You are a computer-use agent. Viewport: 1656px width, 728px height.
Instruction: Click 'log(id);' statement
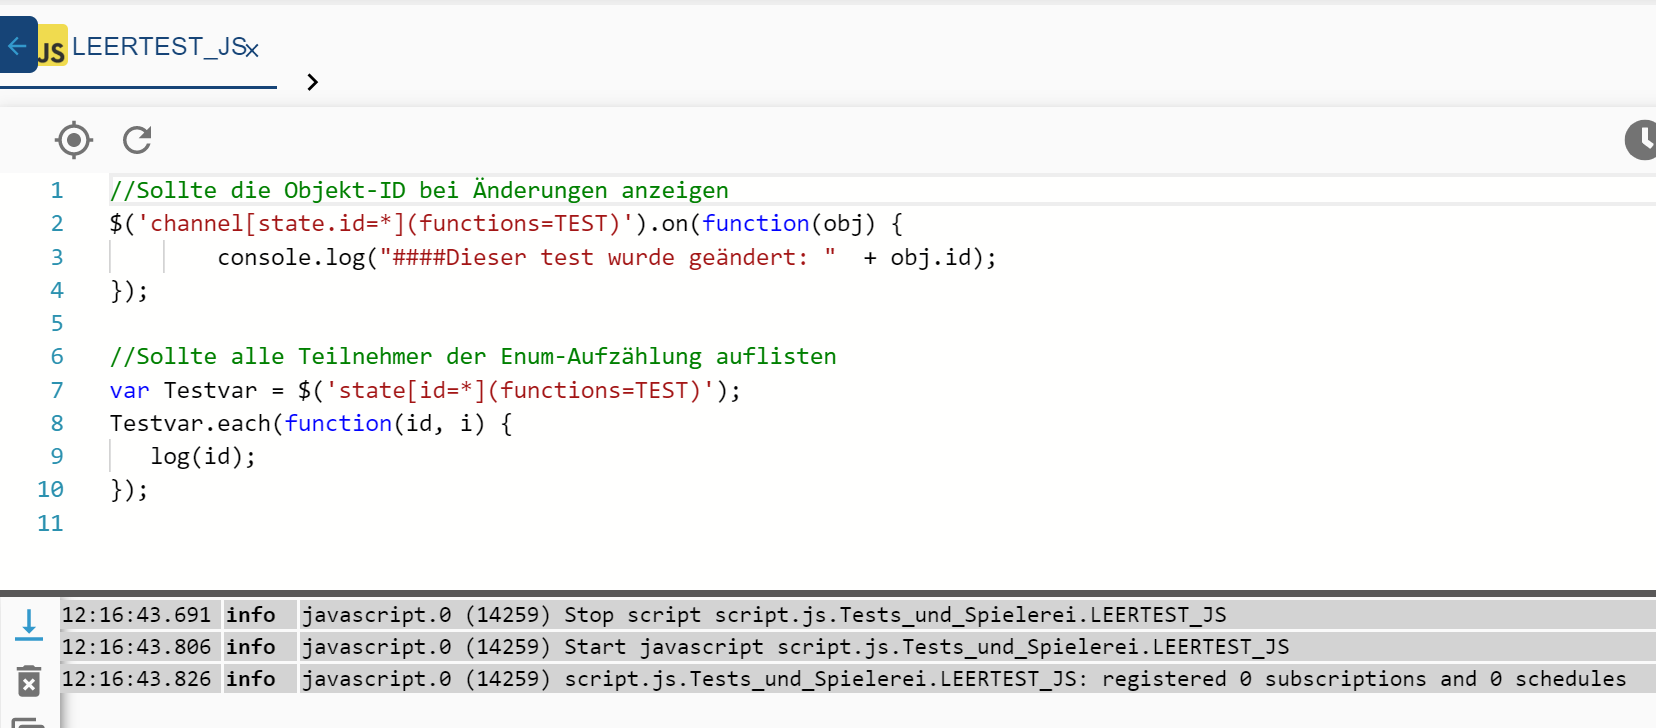click(203, 456)
